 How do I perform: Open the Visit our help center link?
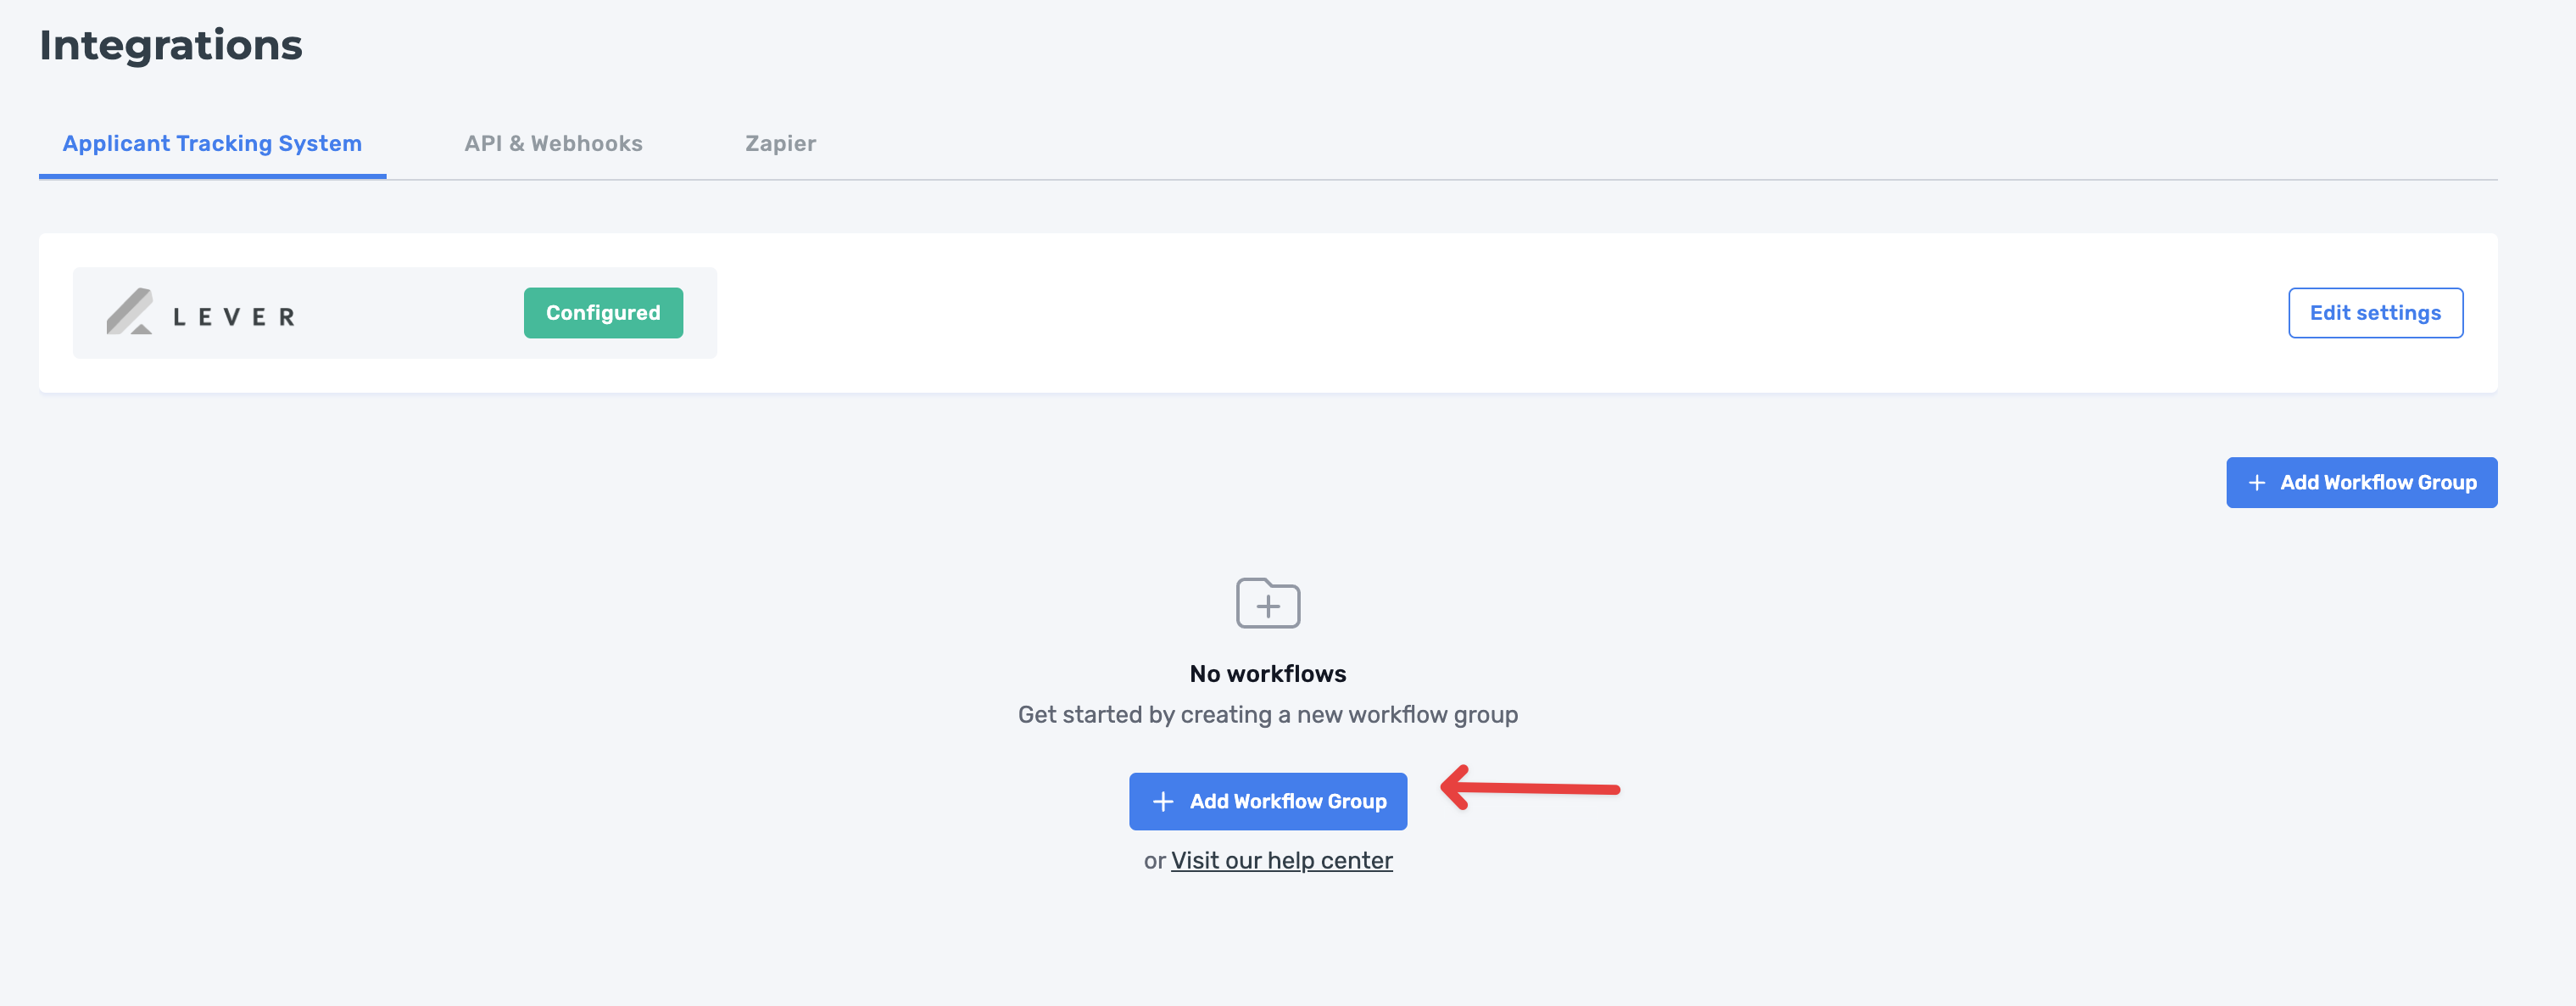pos(1281,861)
